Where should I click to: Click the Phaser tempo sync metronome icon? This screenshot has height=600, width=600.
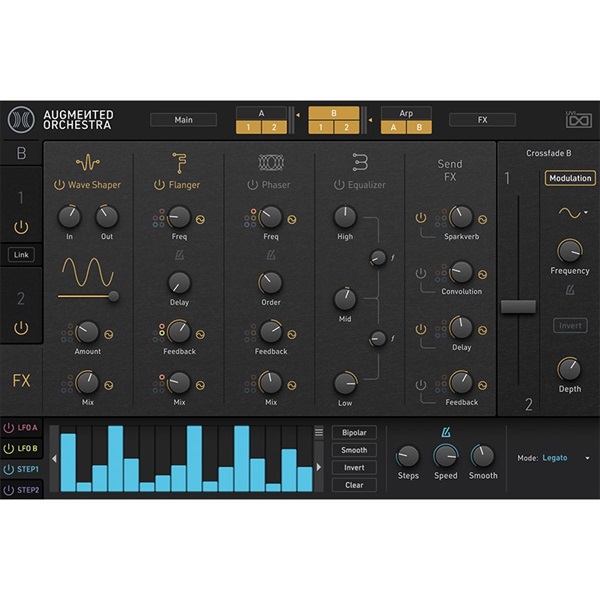(271, 255)
